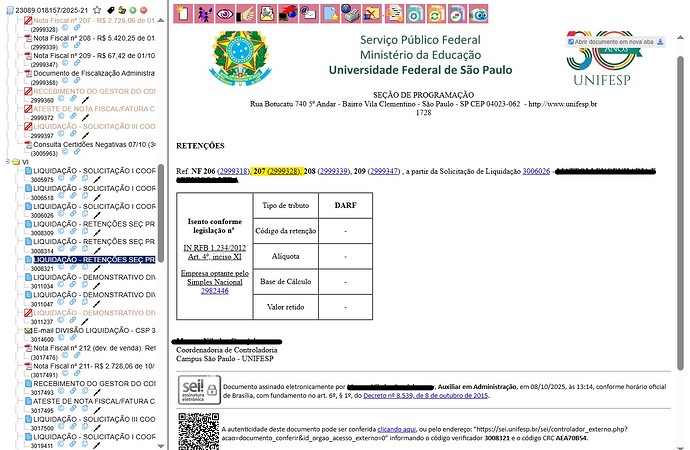The height and width of the screenshot is (450, 690).
Task: Click the tag icon beside process number
Action: coord(110,8)
